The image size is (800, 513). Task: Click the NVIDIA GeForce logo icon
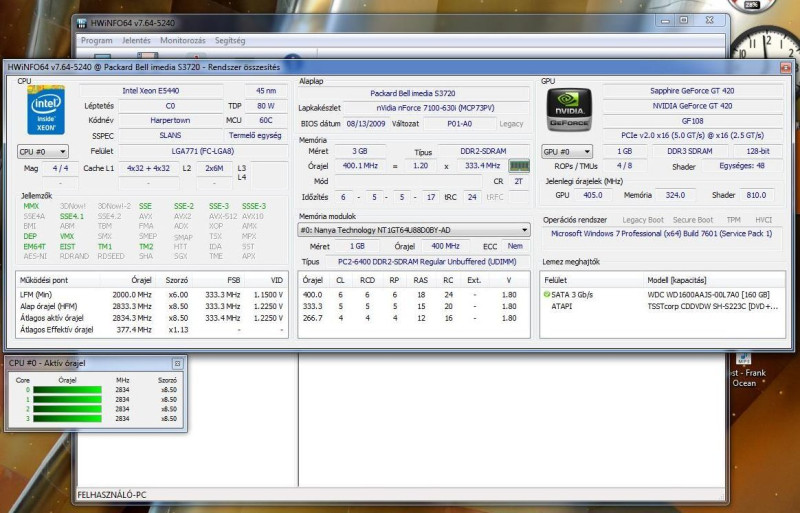point(569,110)
